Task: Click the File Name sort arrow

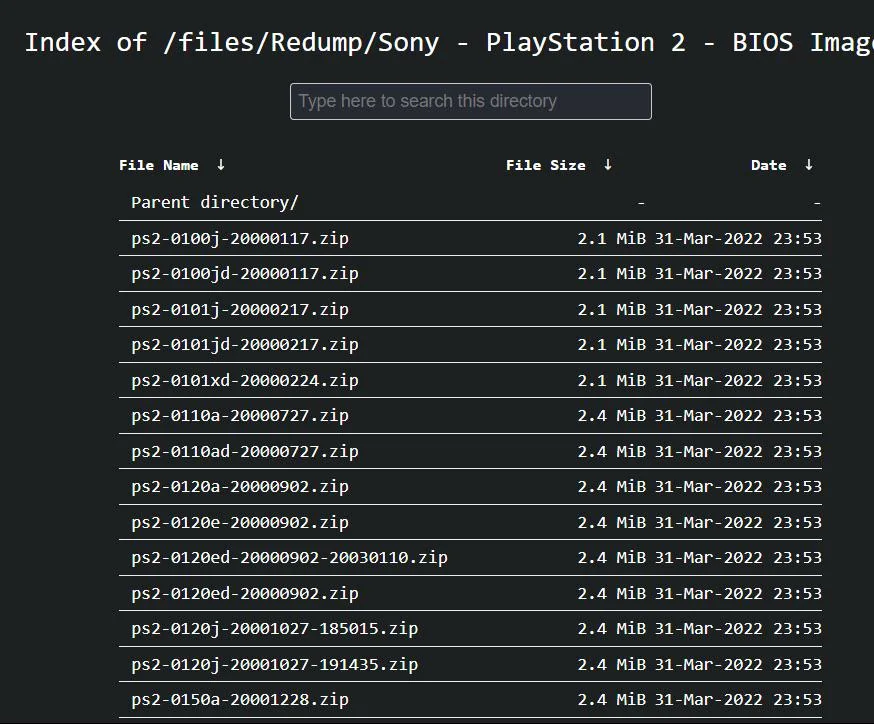Action: pos(219,165)
